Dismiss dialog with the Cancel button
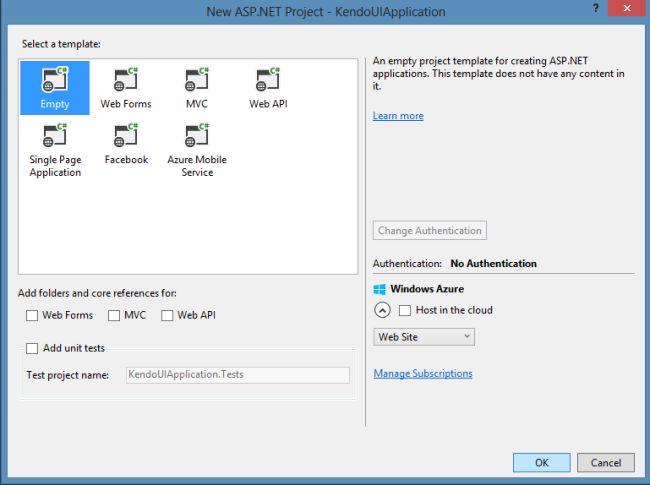This screenshot has height=485, width=650. pos(606,463)
